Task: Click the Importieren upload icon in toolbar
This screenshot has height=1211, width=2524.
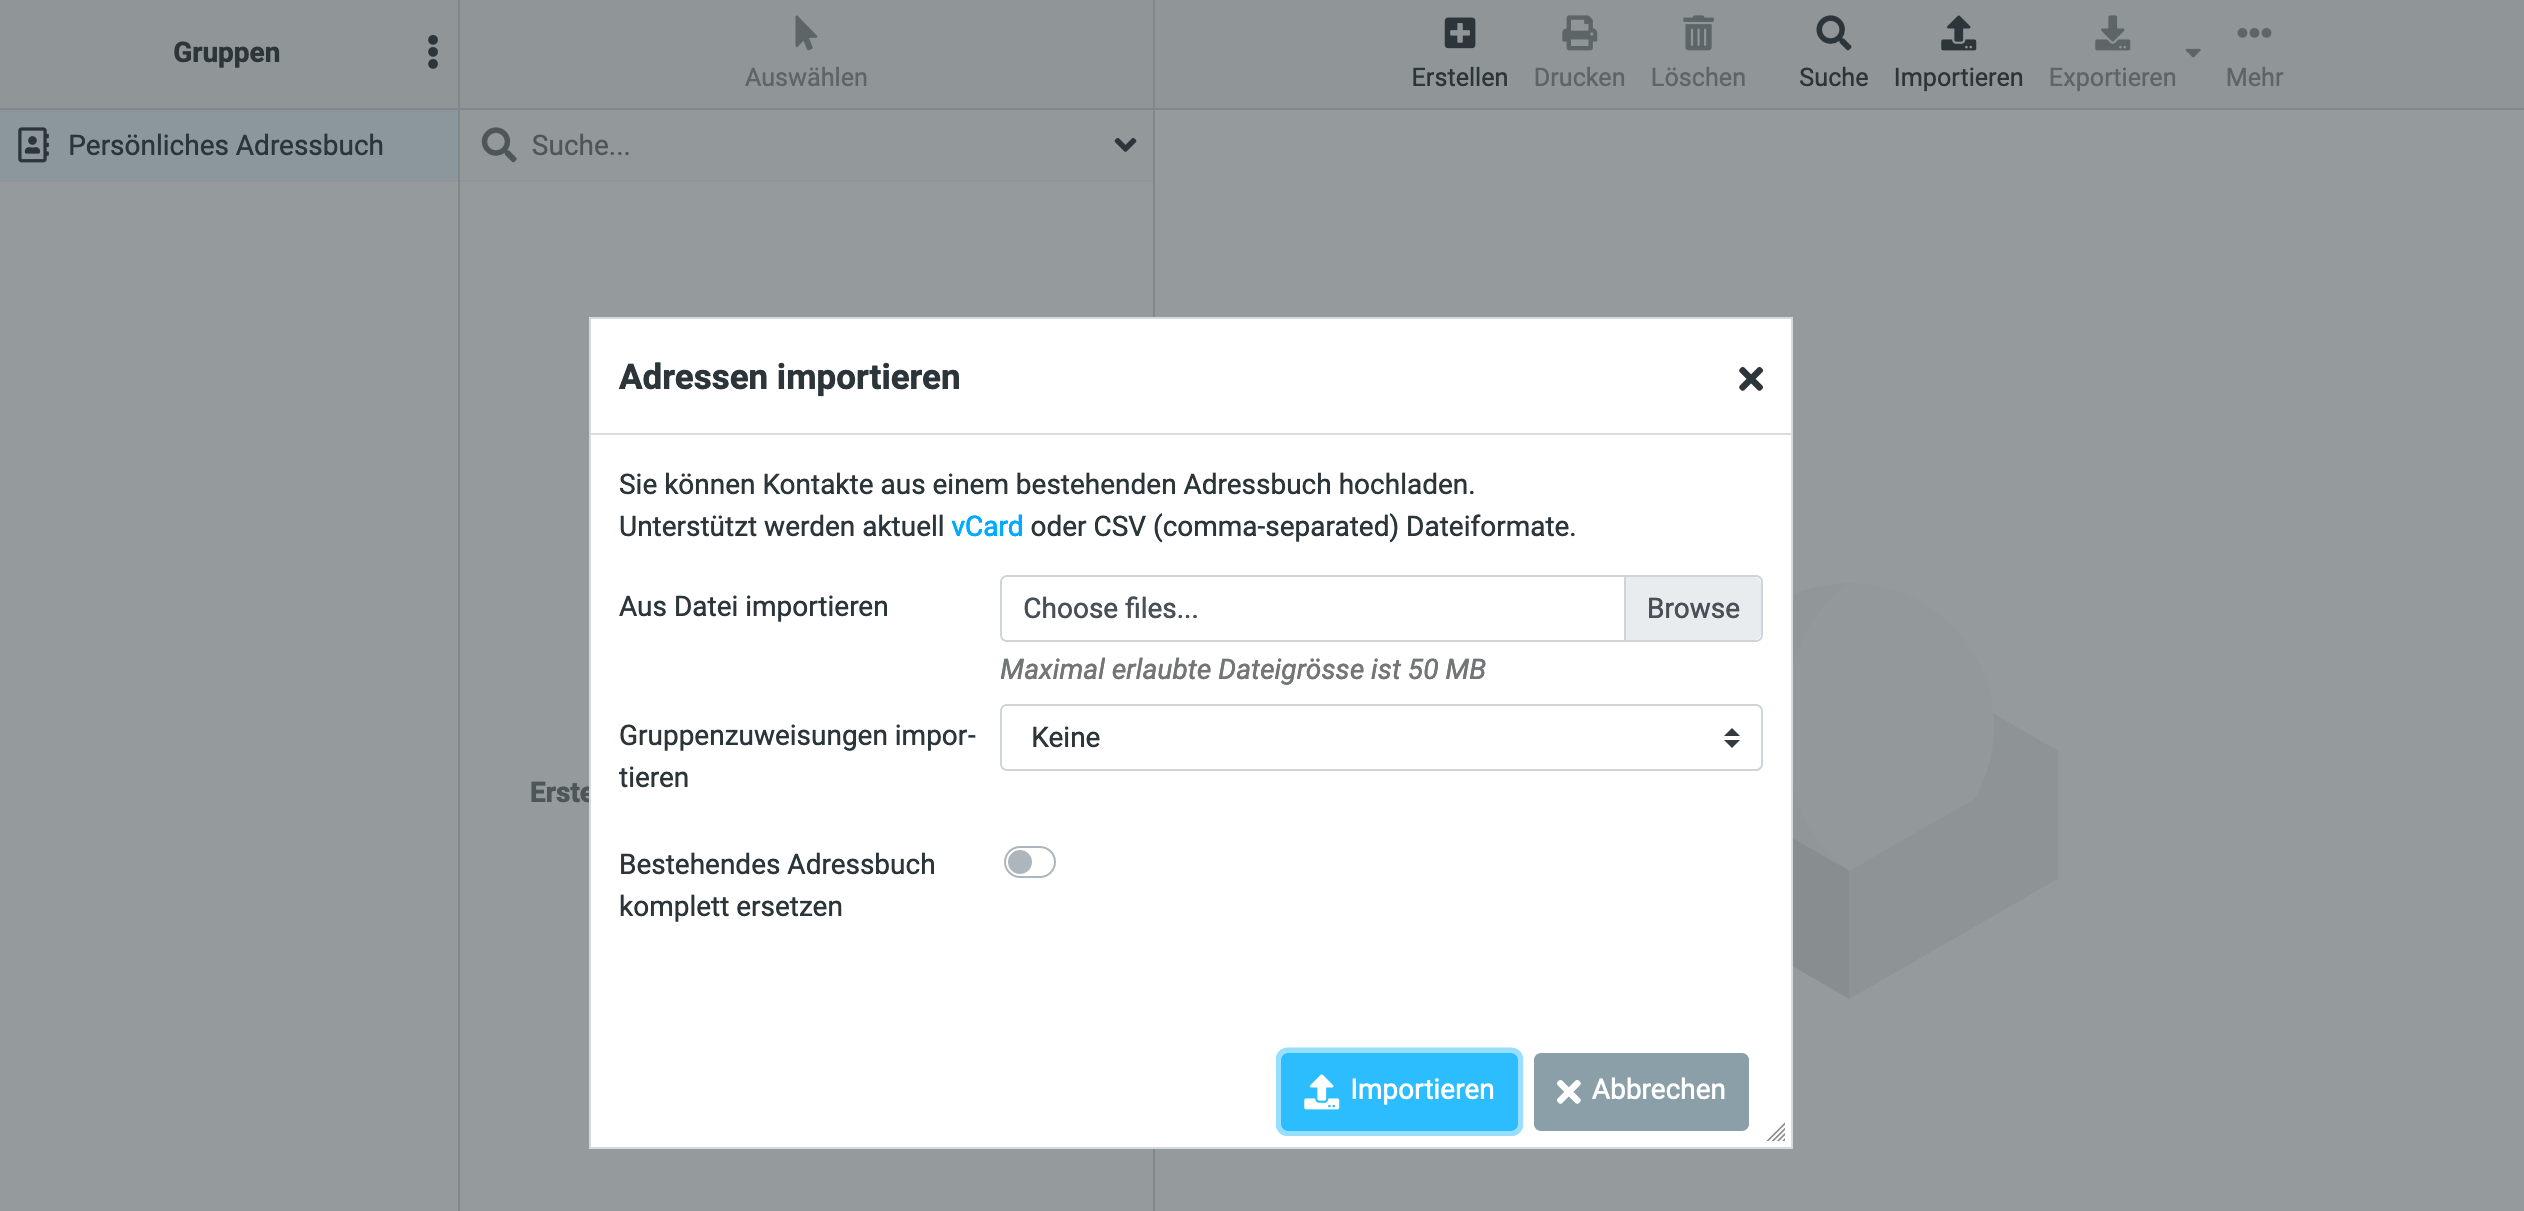Action: click(x=1957, y=35)
